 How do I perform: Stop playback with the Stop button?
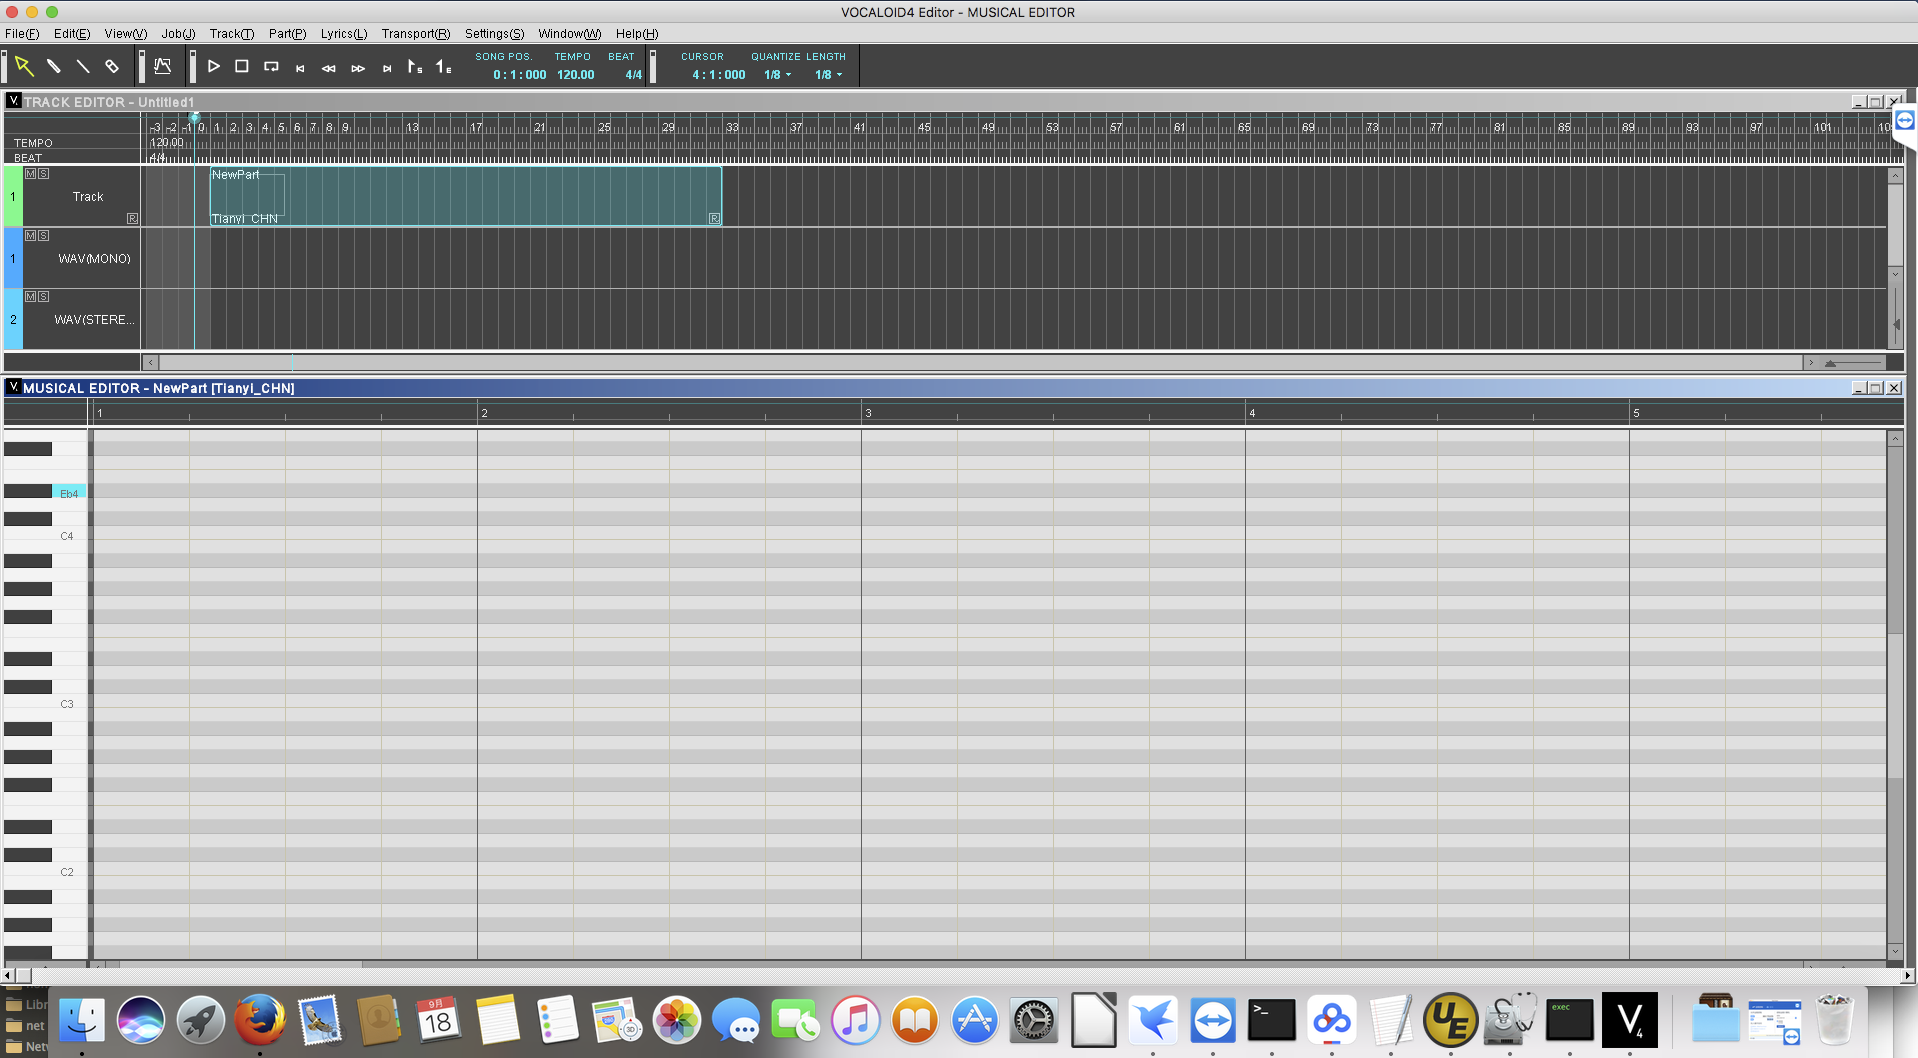pyautogui.click(x=242, y=66)
